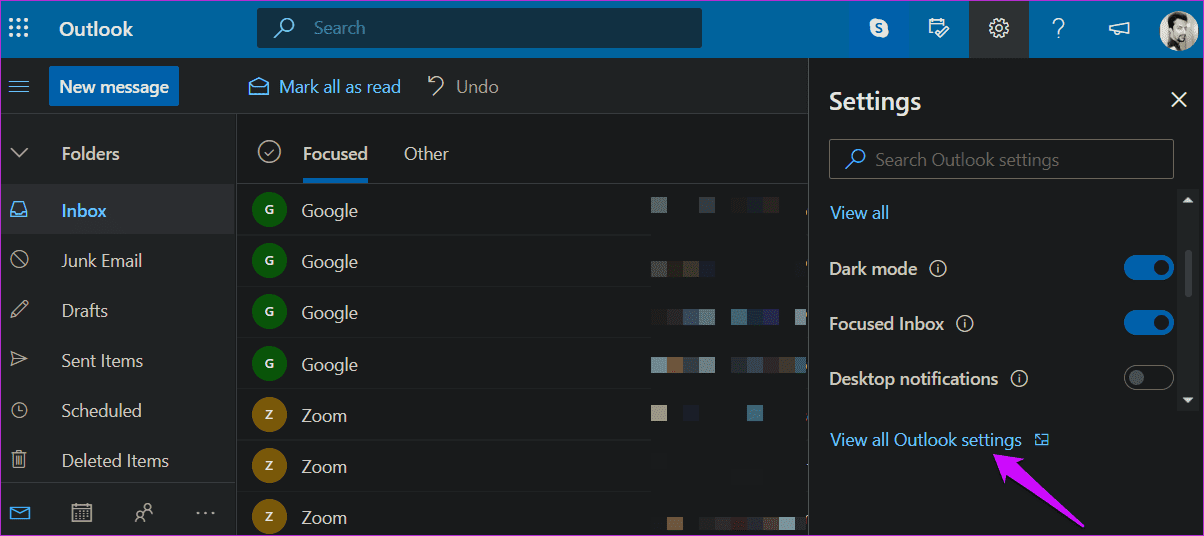The height and width of the screenshot is (536, 1204).
Task: Open the Deleted Items folder
Action: coord(118,461)
